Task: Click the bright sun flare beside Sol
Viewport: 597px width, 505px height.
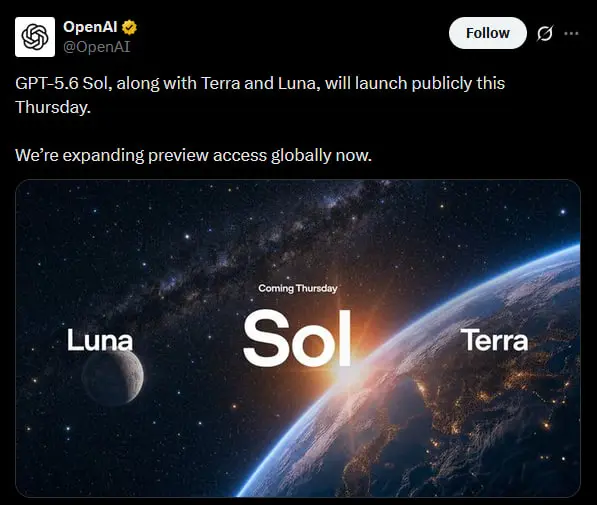Action: (x=348, y=368)
